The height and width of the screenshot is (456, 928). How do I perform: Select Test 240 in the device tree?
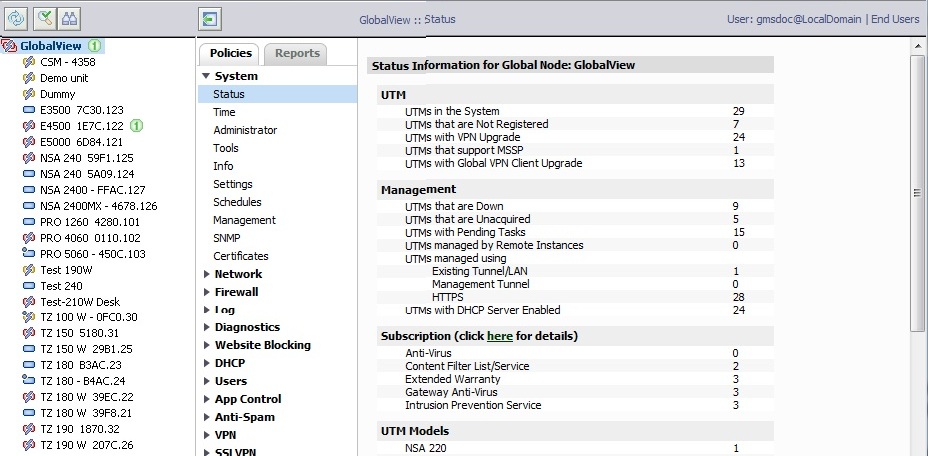point(62,285)
